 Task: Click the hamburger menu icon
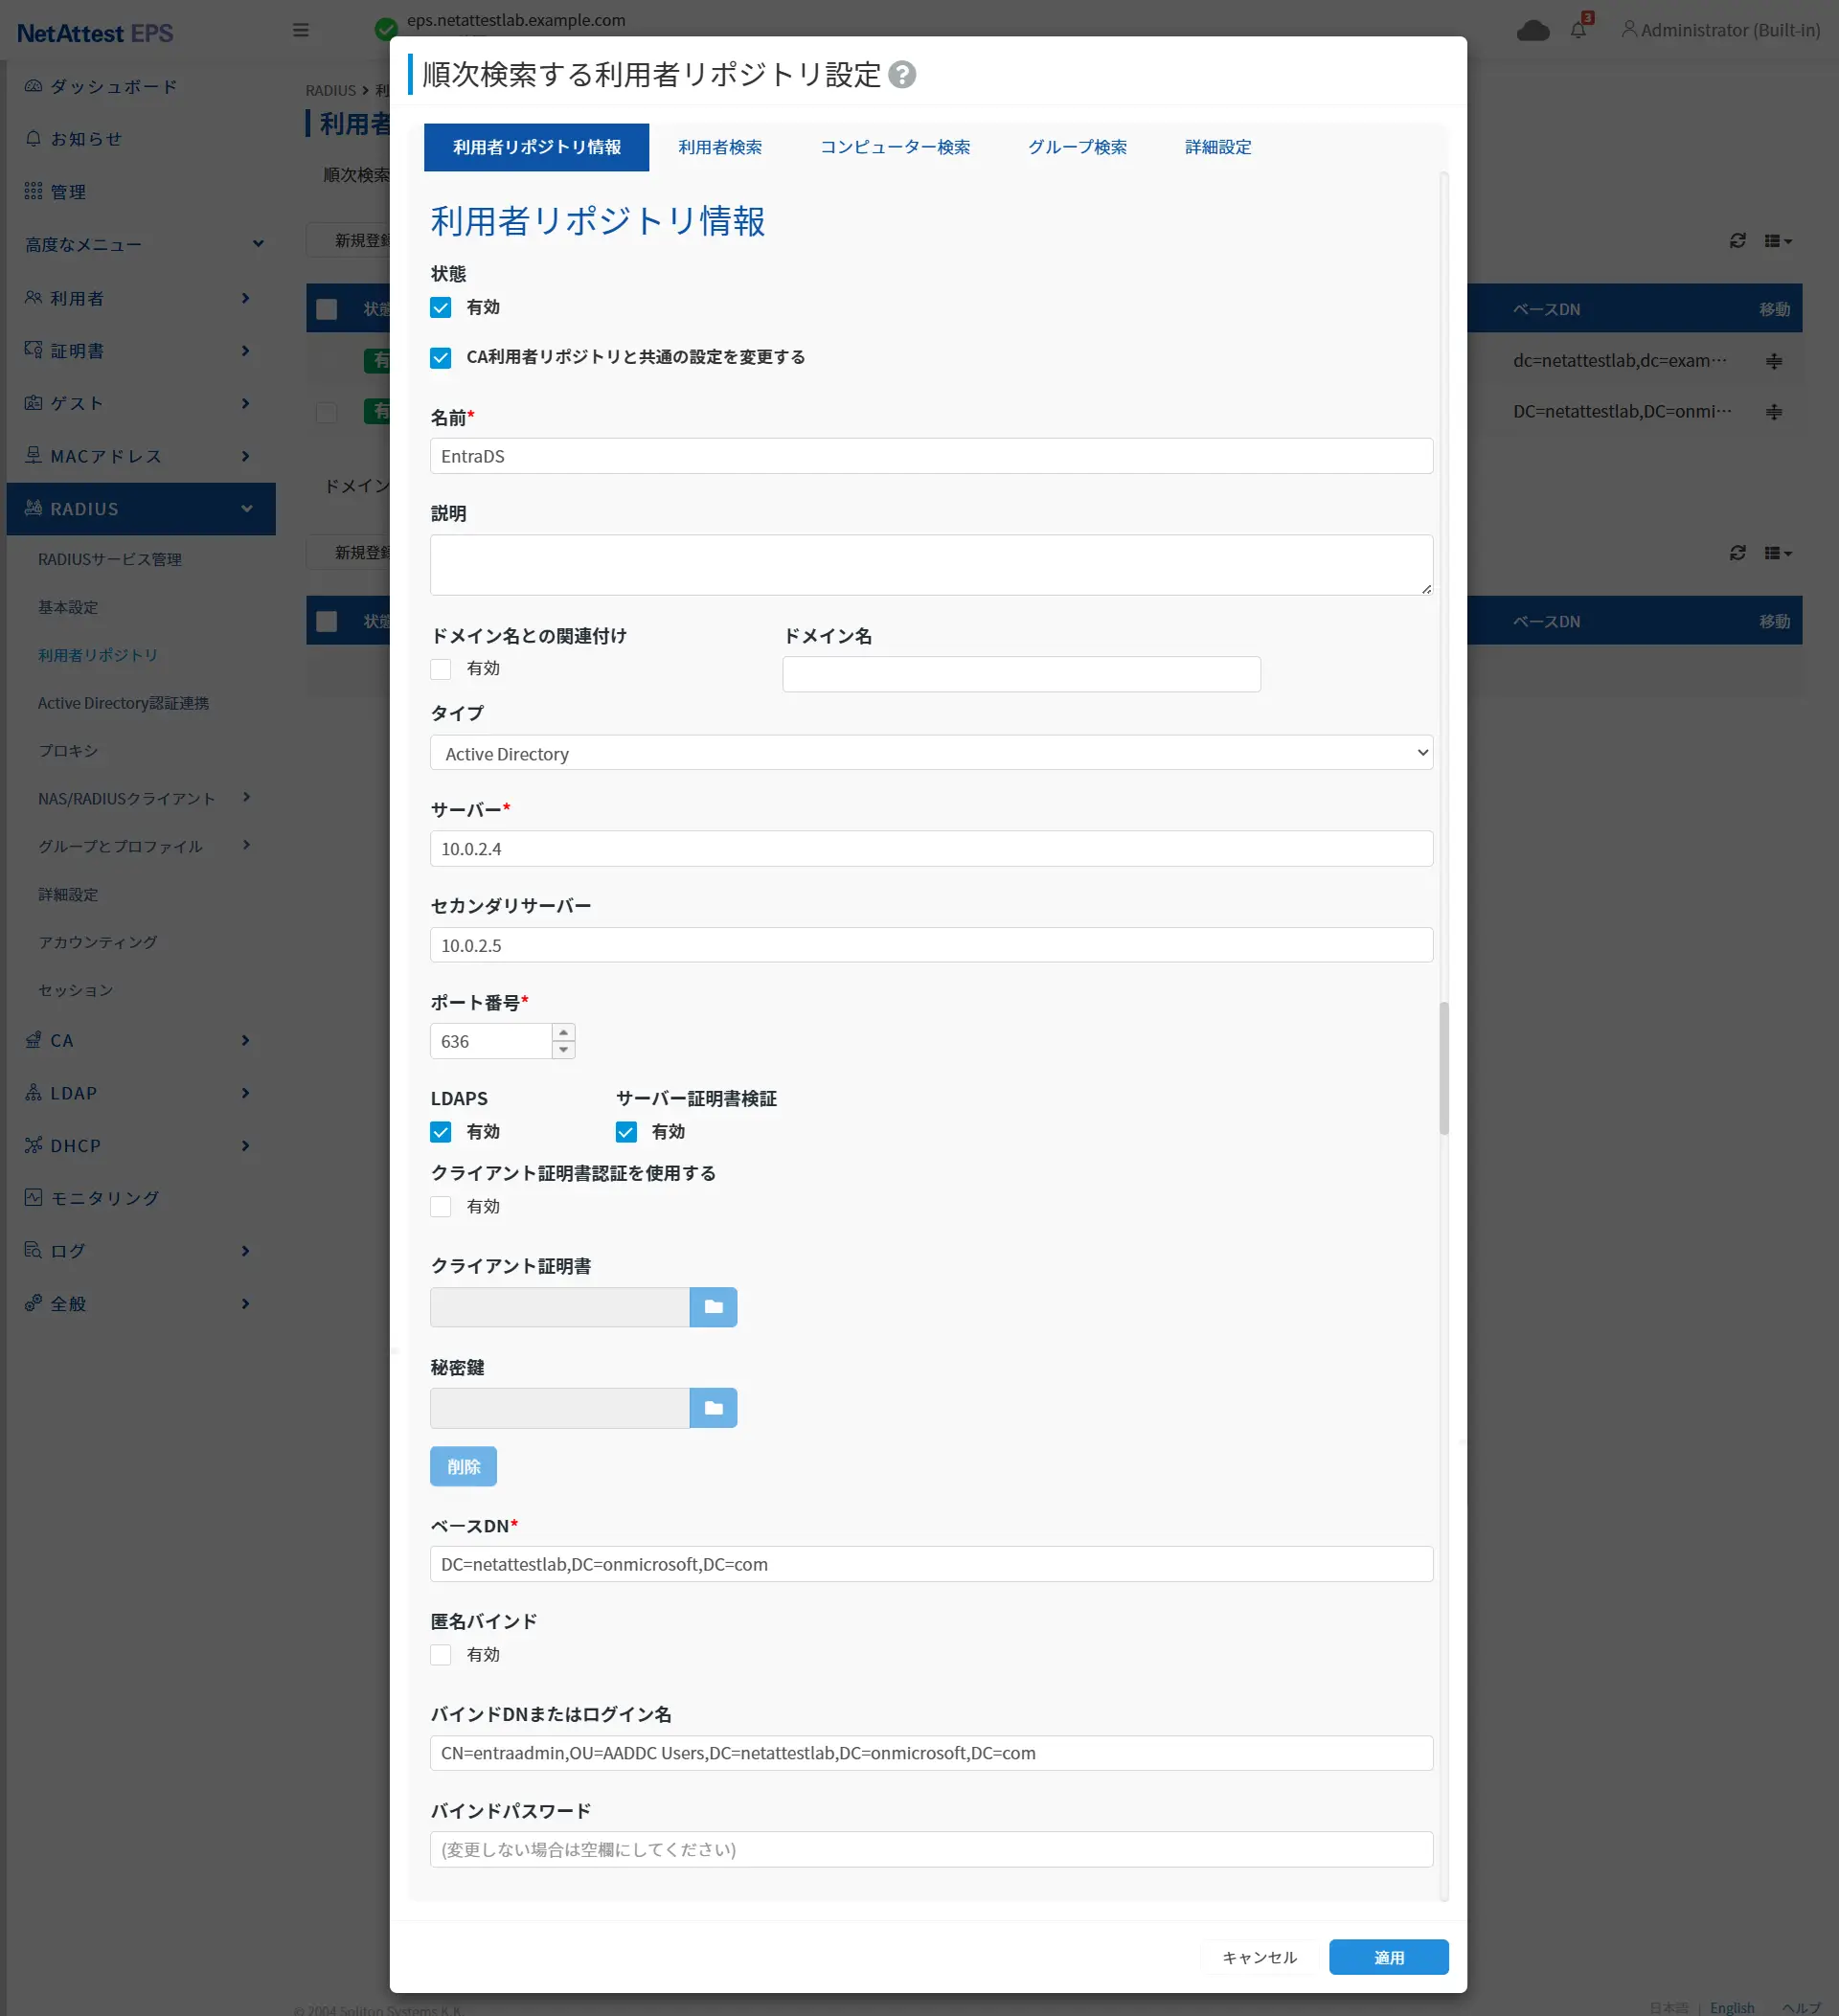tap(300, 30)
